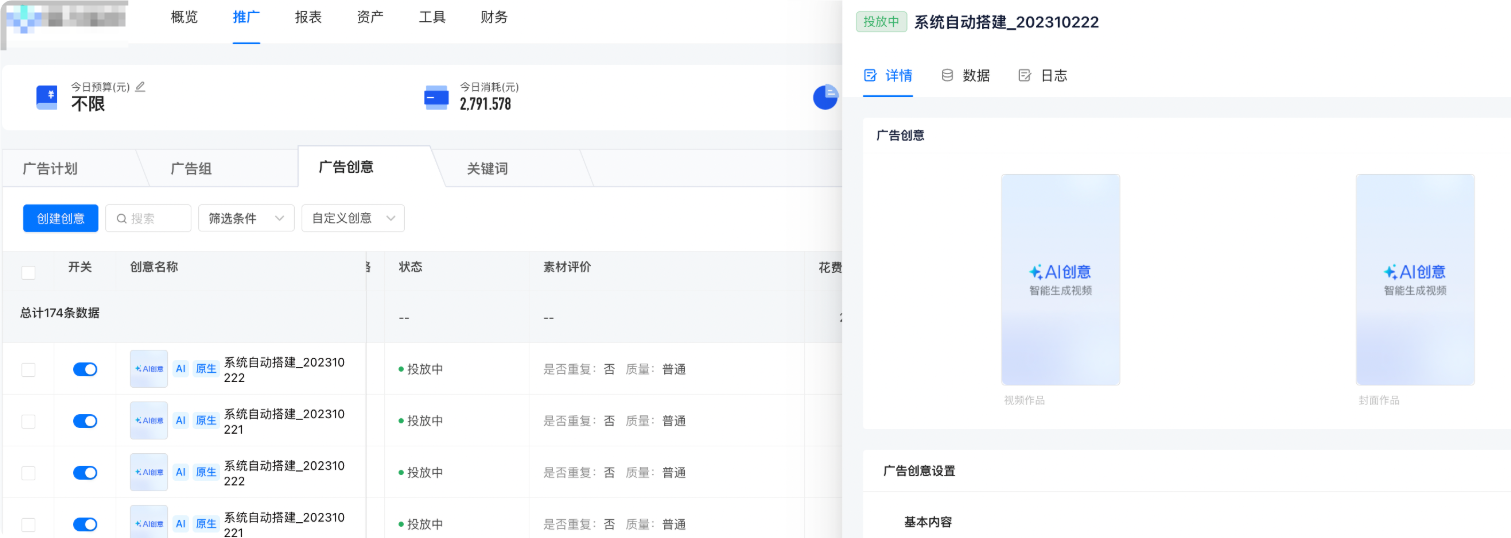Open the 工具 top navigation tab
The width and height of the screenshot is (1511, 538).
coord(432,17)
